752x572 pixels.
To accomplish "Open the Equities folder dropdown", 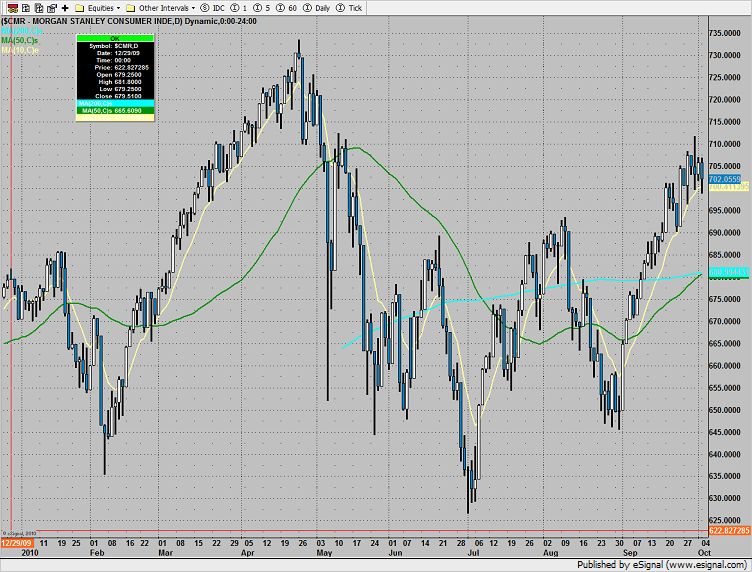I will click(98, 8).
